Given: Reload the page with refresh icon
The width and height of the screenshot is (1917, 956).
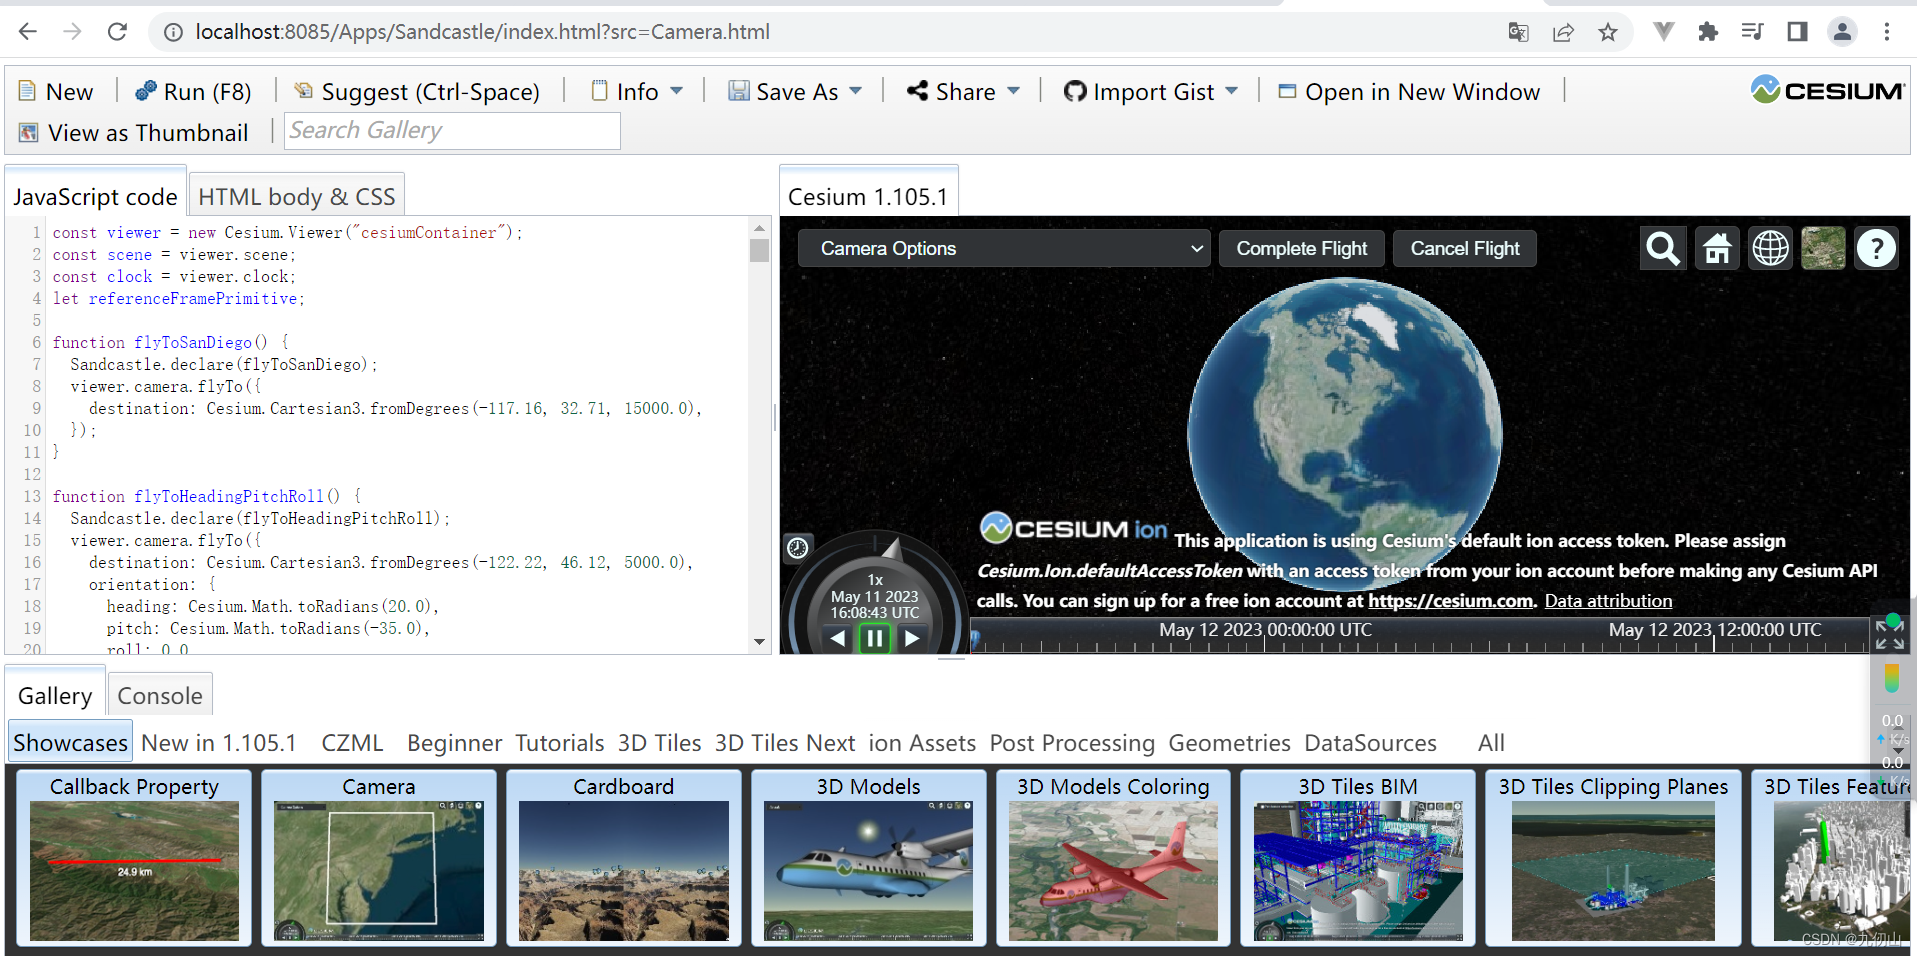Looking at the screenshot, I should point(117,32).
